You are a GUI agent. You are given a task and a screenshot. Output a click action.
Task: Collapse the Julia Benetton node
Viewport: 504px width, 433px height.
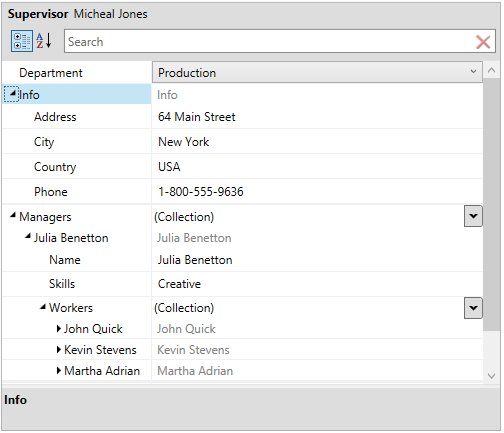(28, 237)
